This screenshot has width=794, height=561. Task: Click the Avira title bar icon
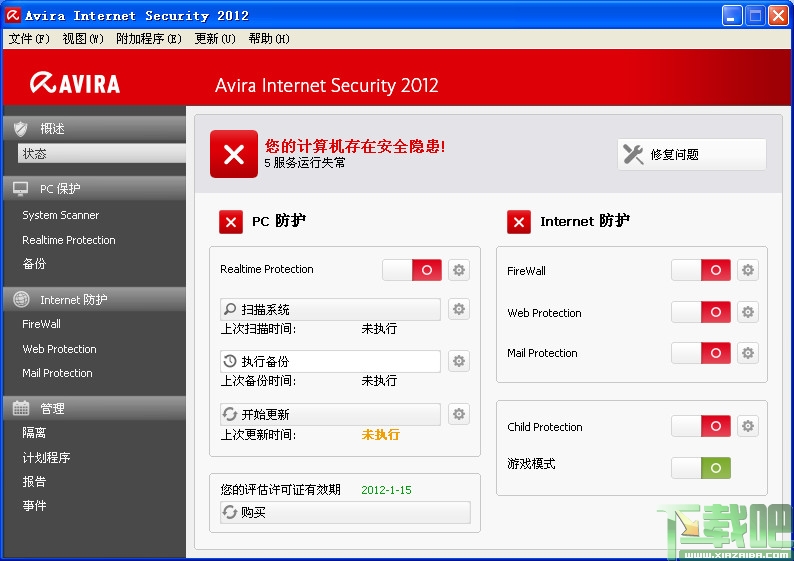point(13,15)
